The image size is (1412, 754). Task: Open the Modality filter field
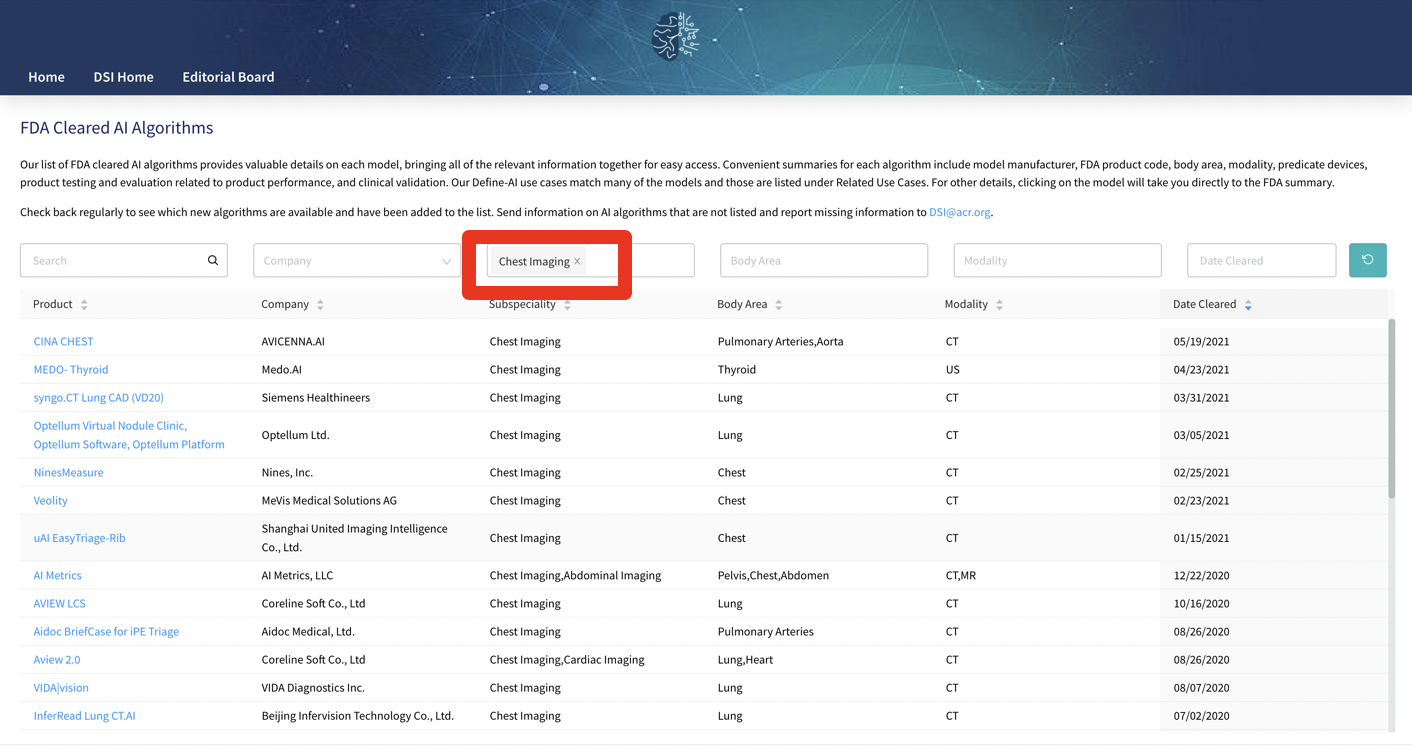pos(1057,260)
